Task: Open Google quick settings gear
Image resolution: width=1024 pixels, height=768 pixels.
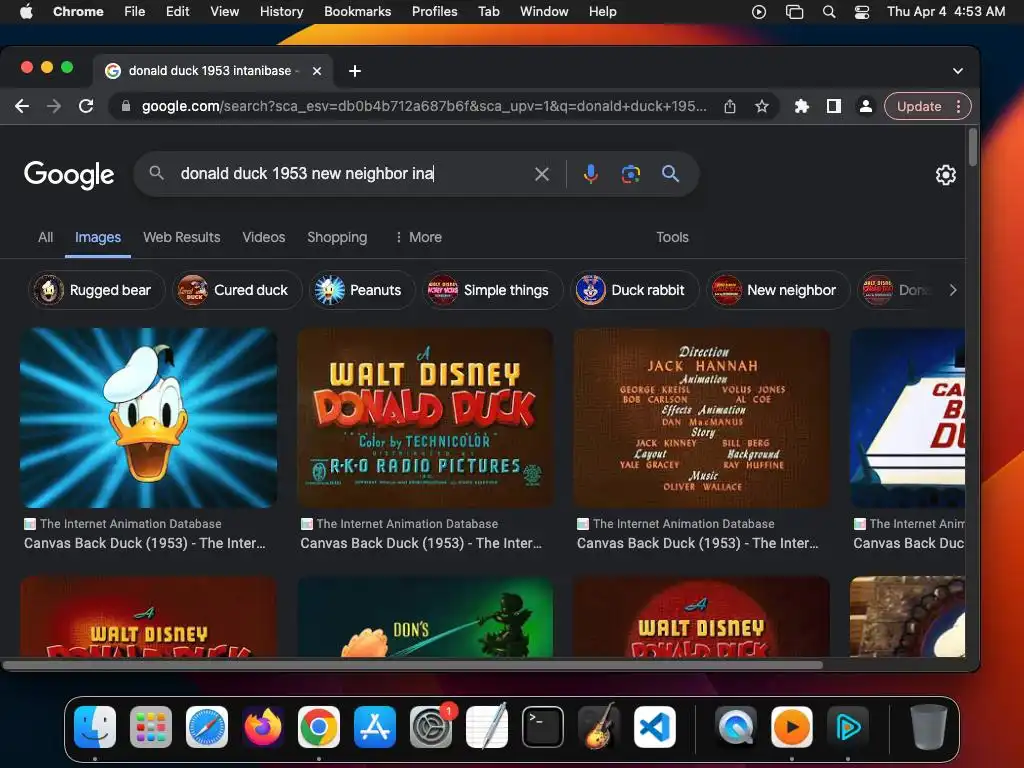Action: [x=946, y=174]
